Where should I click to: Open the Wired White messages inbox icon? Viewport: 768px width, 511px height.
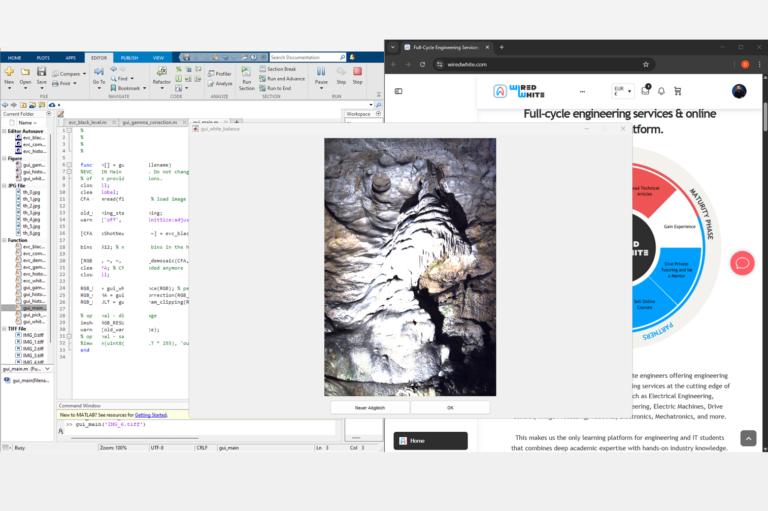coord(646,90)
